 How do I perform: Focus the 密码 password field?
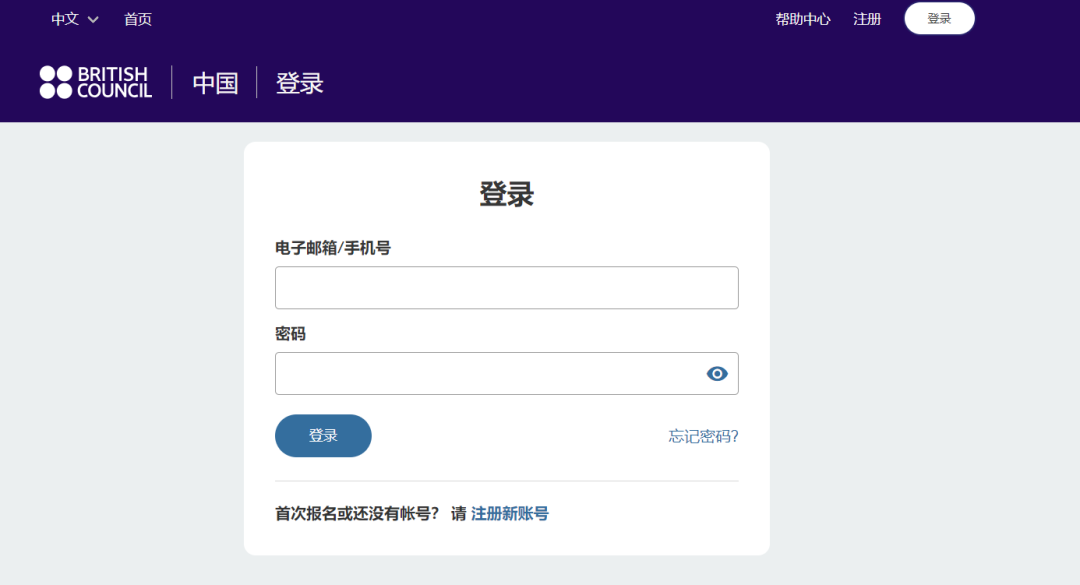[x=507, y=373]
